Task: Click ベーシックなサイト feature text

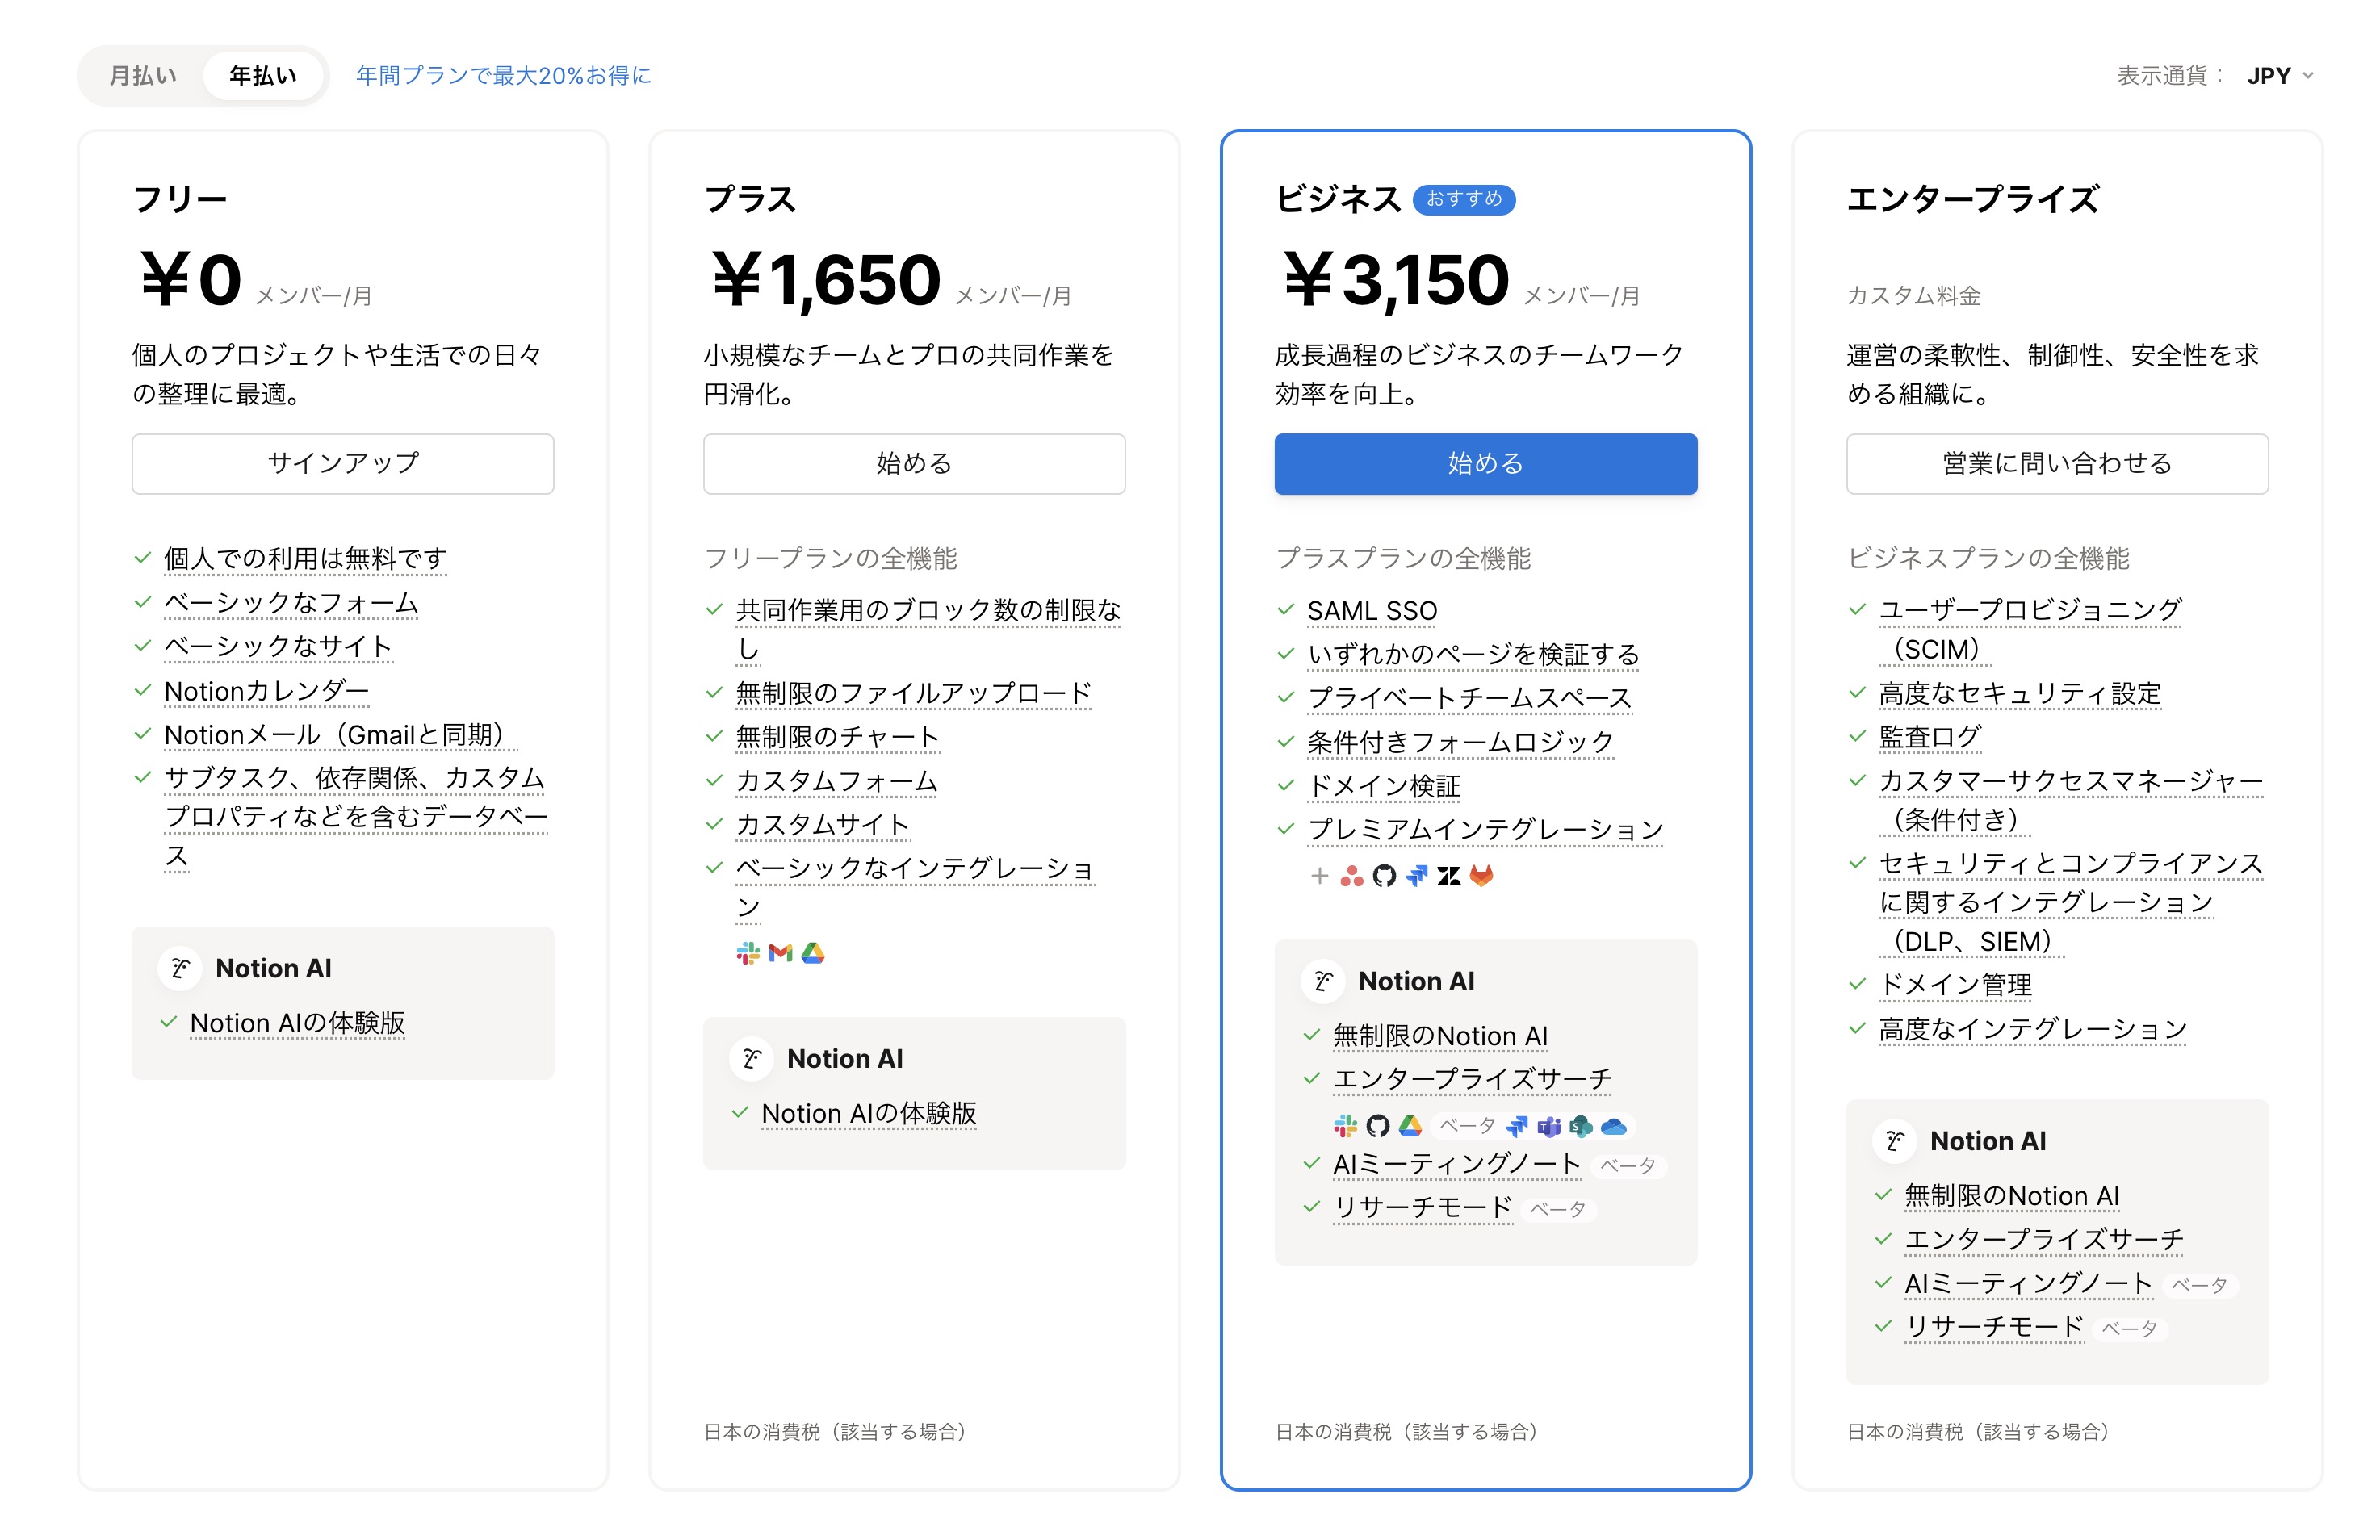Action: 279,647
